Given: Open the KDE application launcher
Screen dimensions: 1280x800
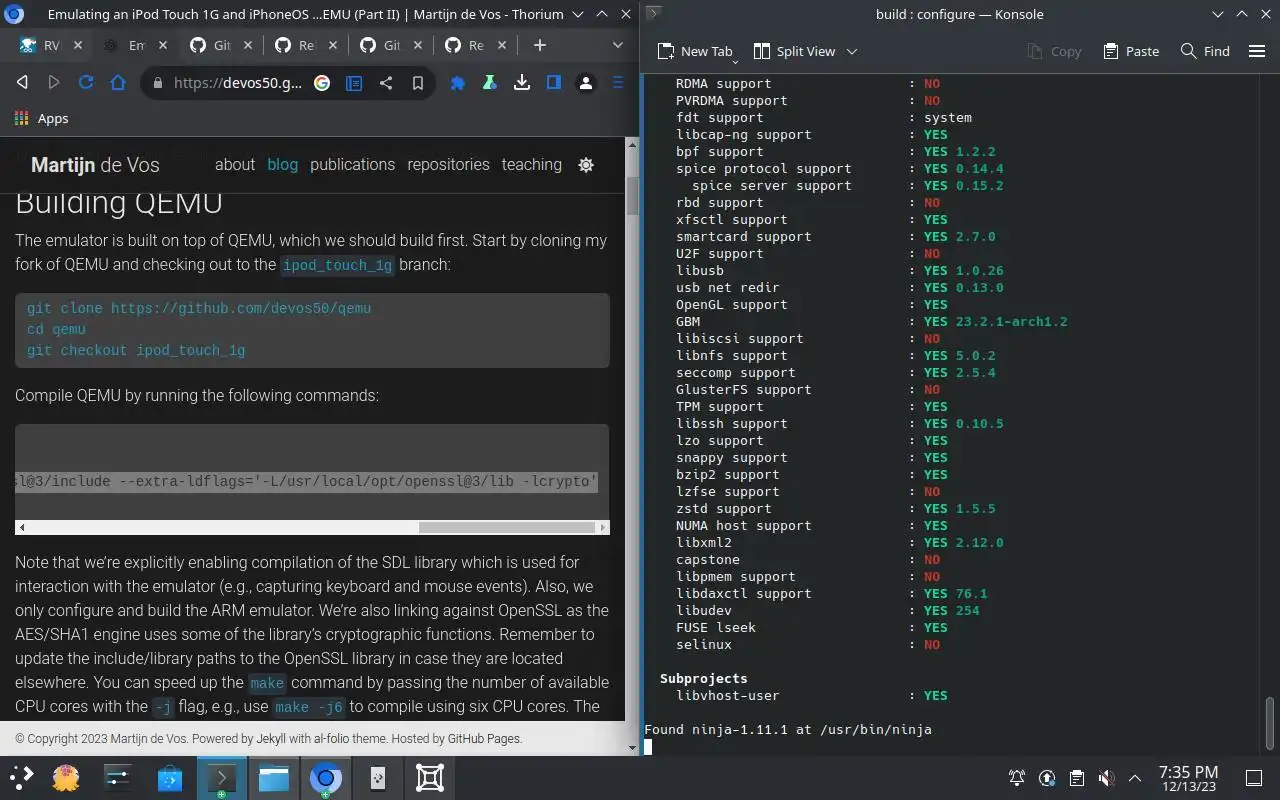Looking at the screenshot, I should point(22,778).
